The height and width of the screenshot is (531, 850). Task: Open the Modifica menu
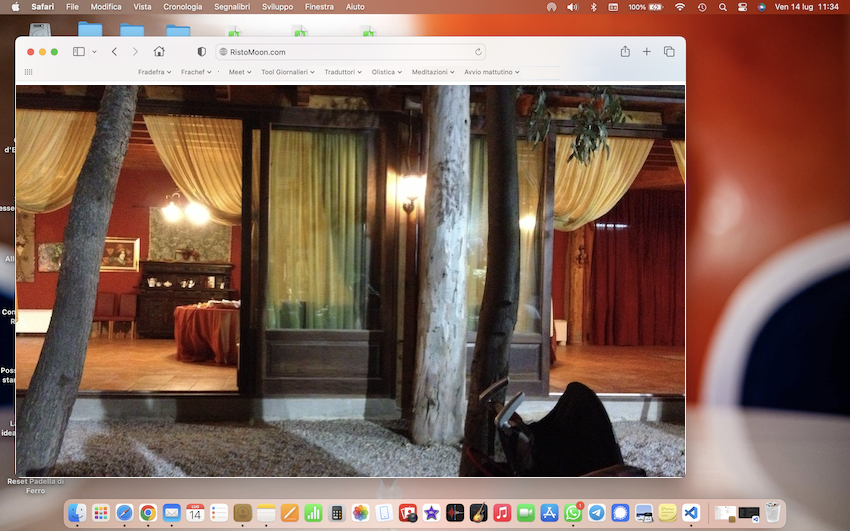[106, 7]
